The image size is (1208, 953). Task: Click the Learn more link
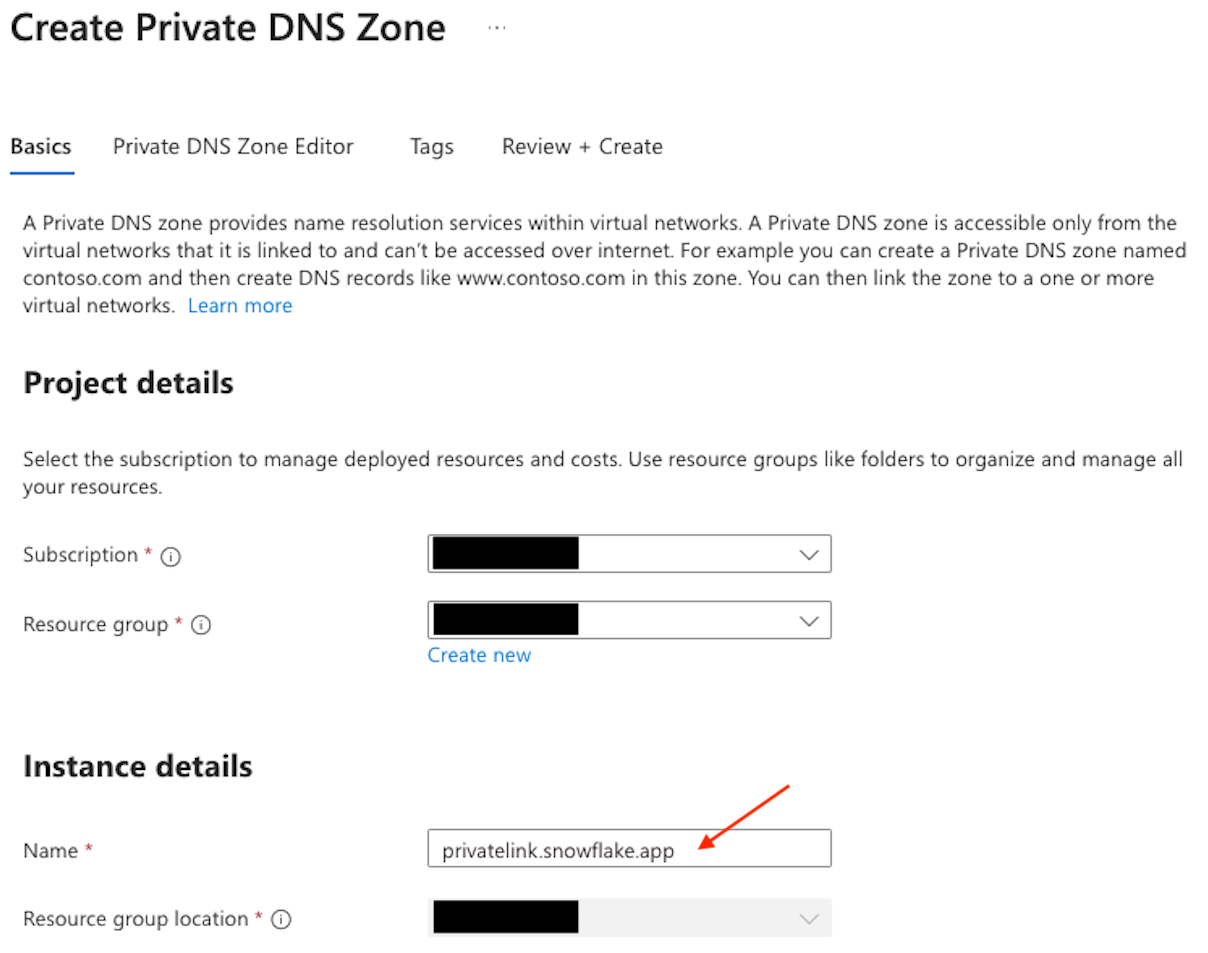(x=239, y=305)
